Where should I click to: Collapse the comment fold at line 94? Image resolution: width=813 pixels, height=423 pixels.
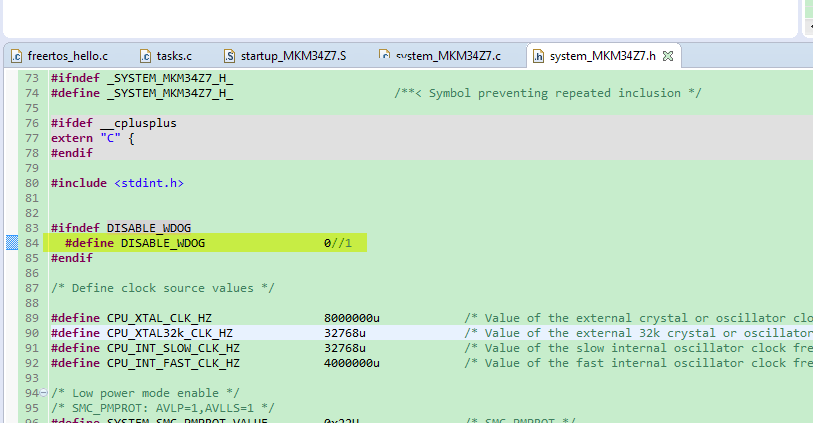pyautogui.click(x=42, y=393)
